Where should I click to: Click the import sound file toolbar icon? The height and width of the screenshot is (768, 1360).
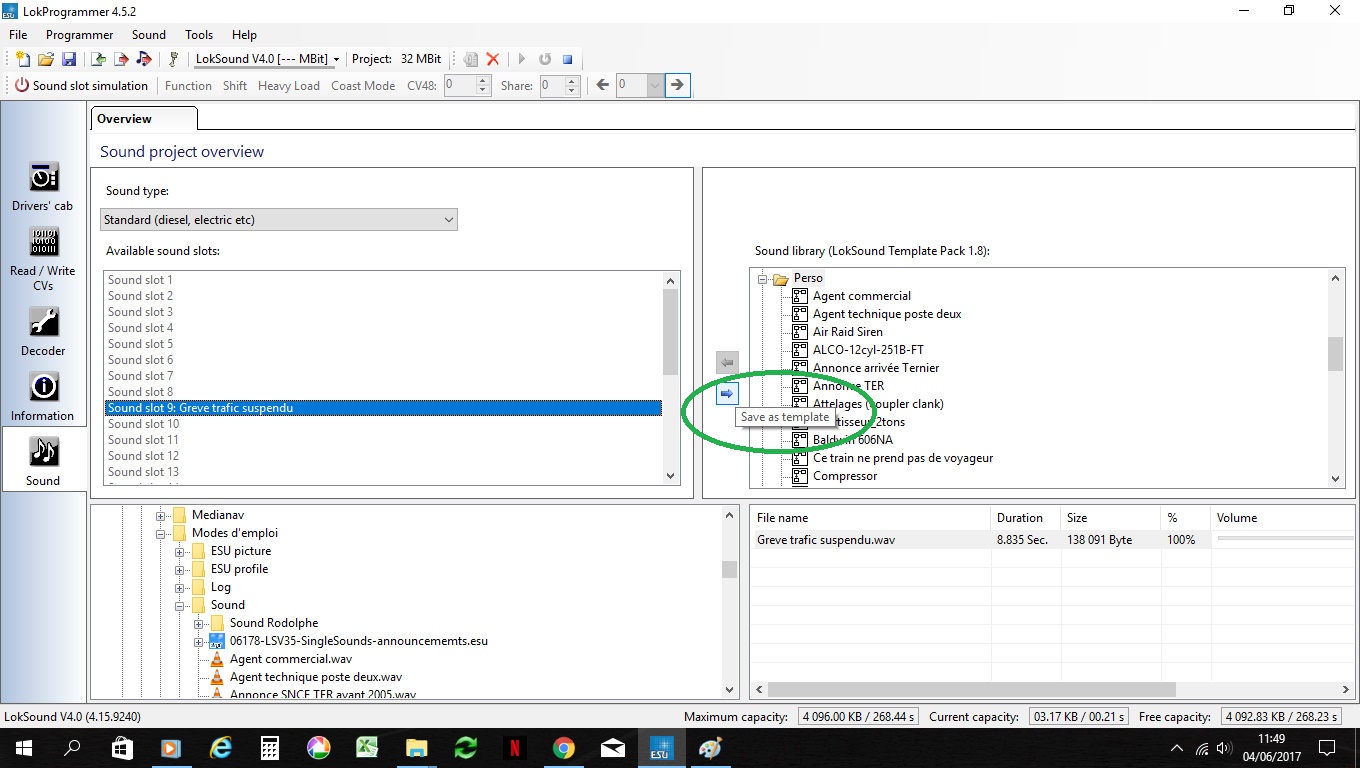coord(471,60)
